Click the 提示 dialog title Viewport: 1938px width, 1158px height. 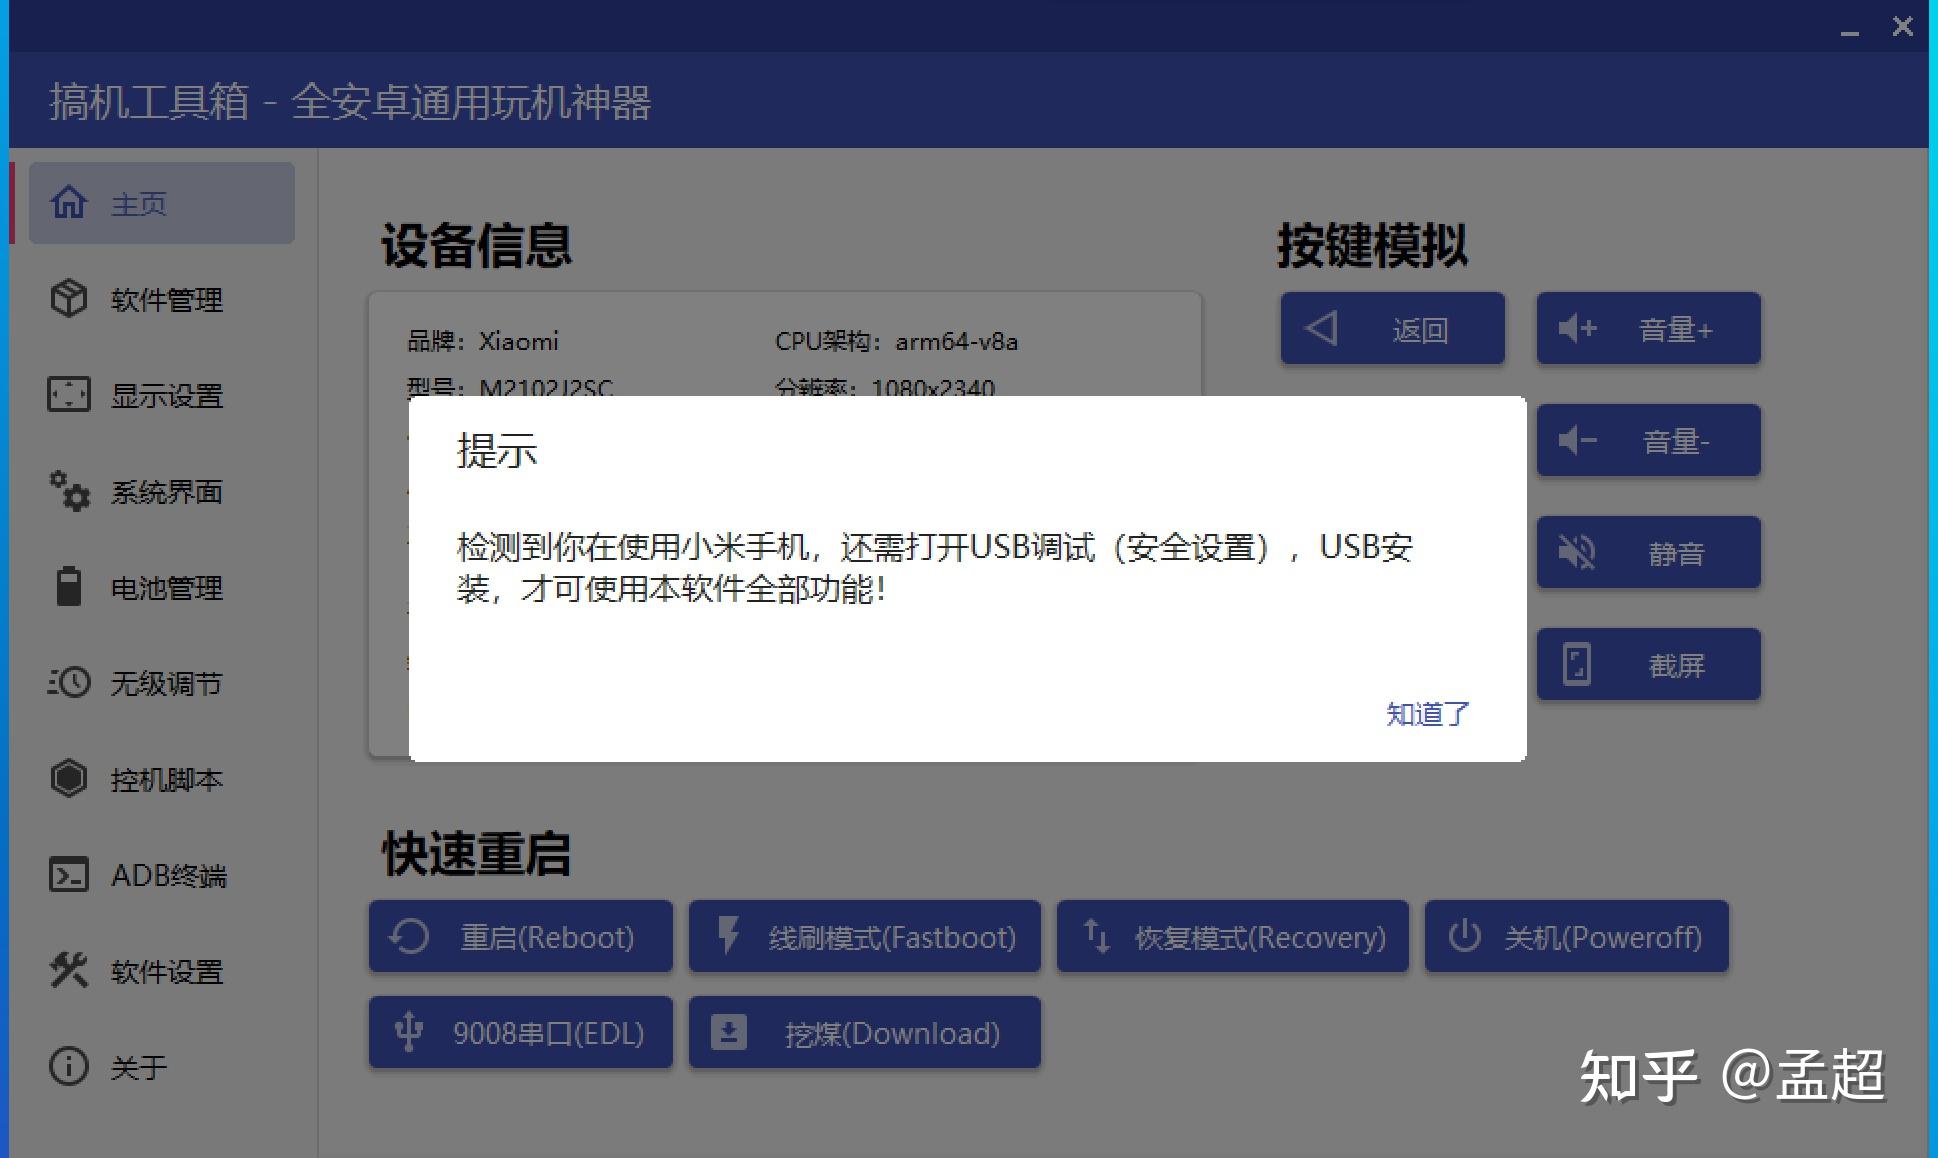tap(497, 450)
